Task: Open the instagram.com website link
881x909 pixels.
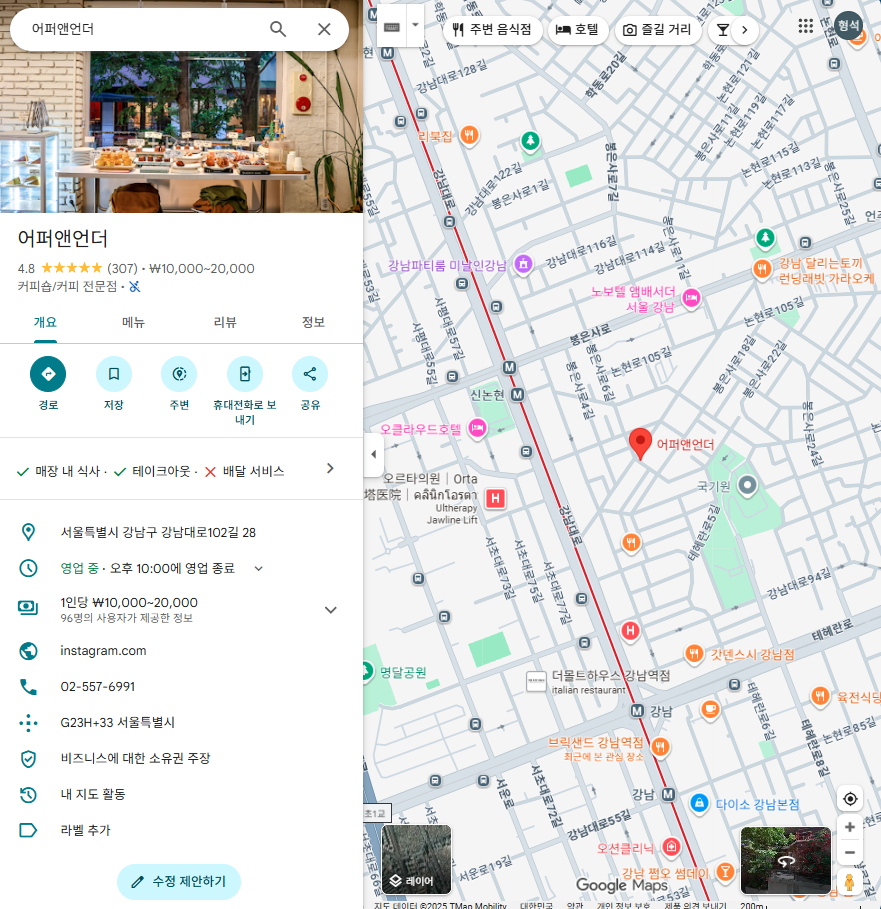Action: [x=103, y=650]
